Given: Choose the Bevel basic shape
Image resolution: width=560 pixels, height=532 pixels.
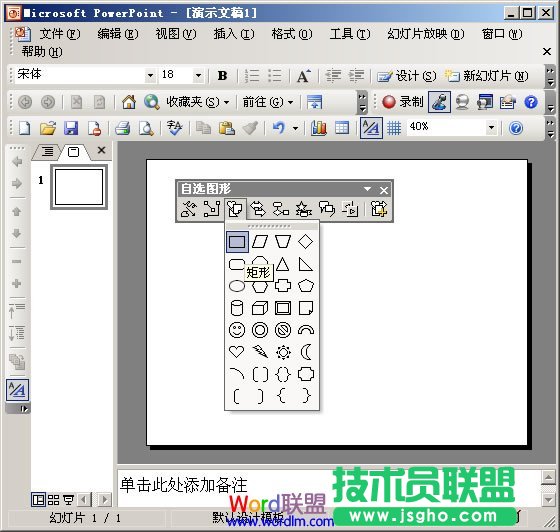Looking at the screenshot, I should pyautogui.click(x=283, y=308).
